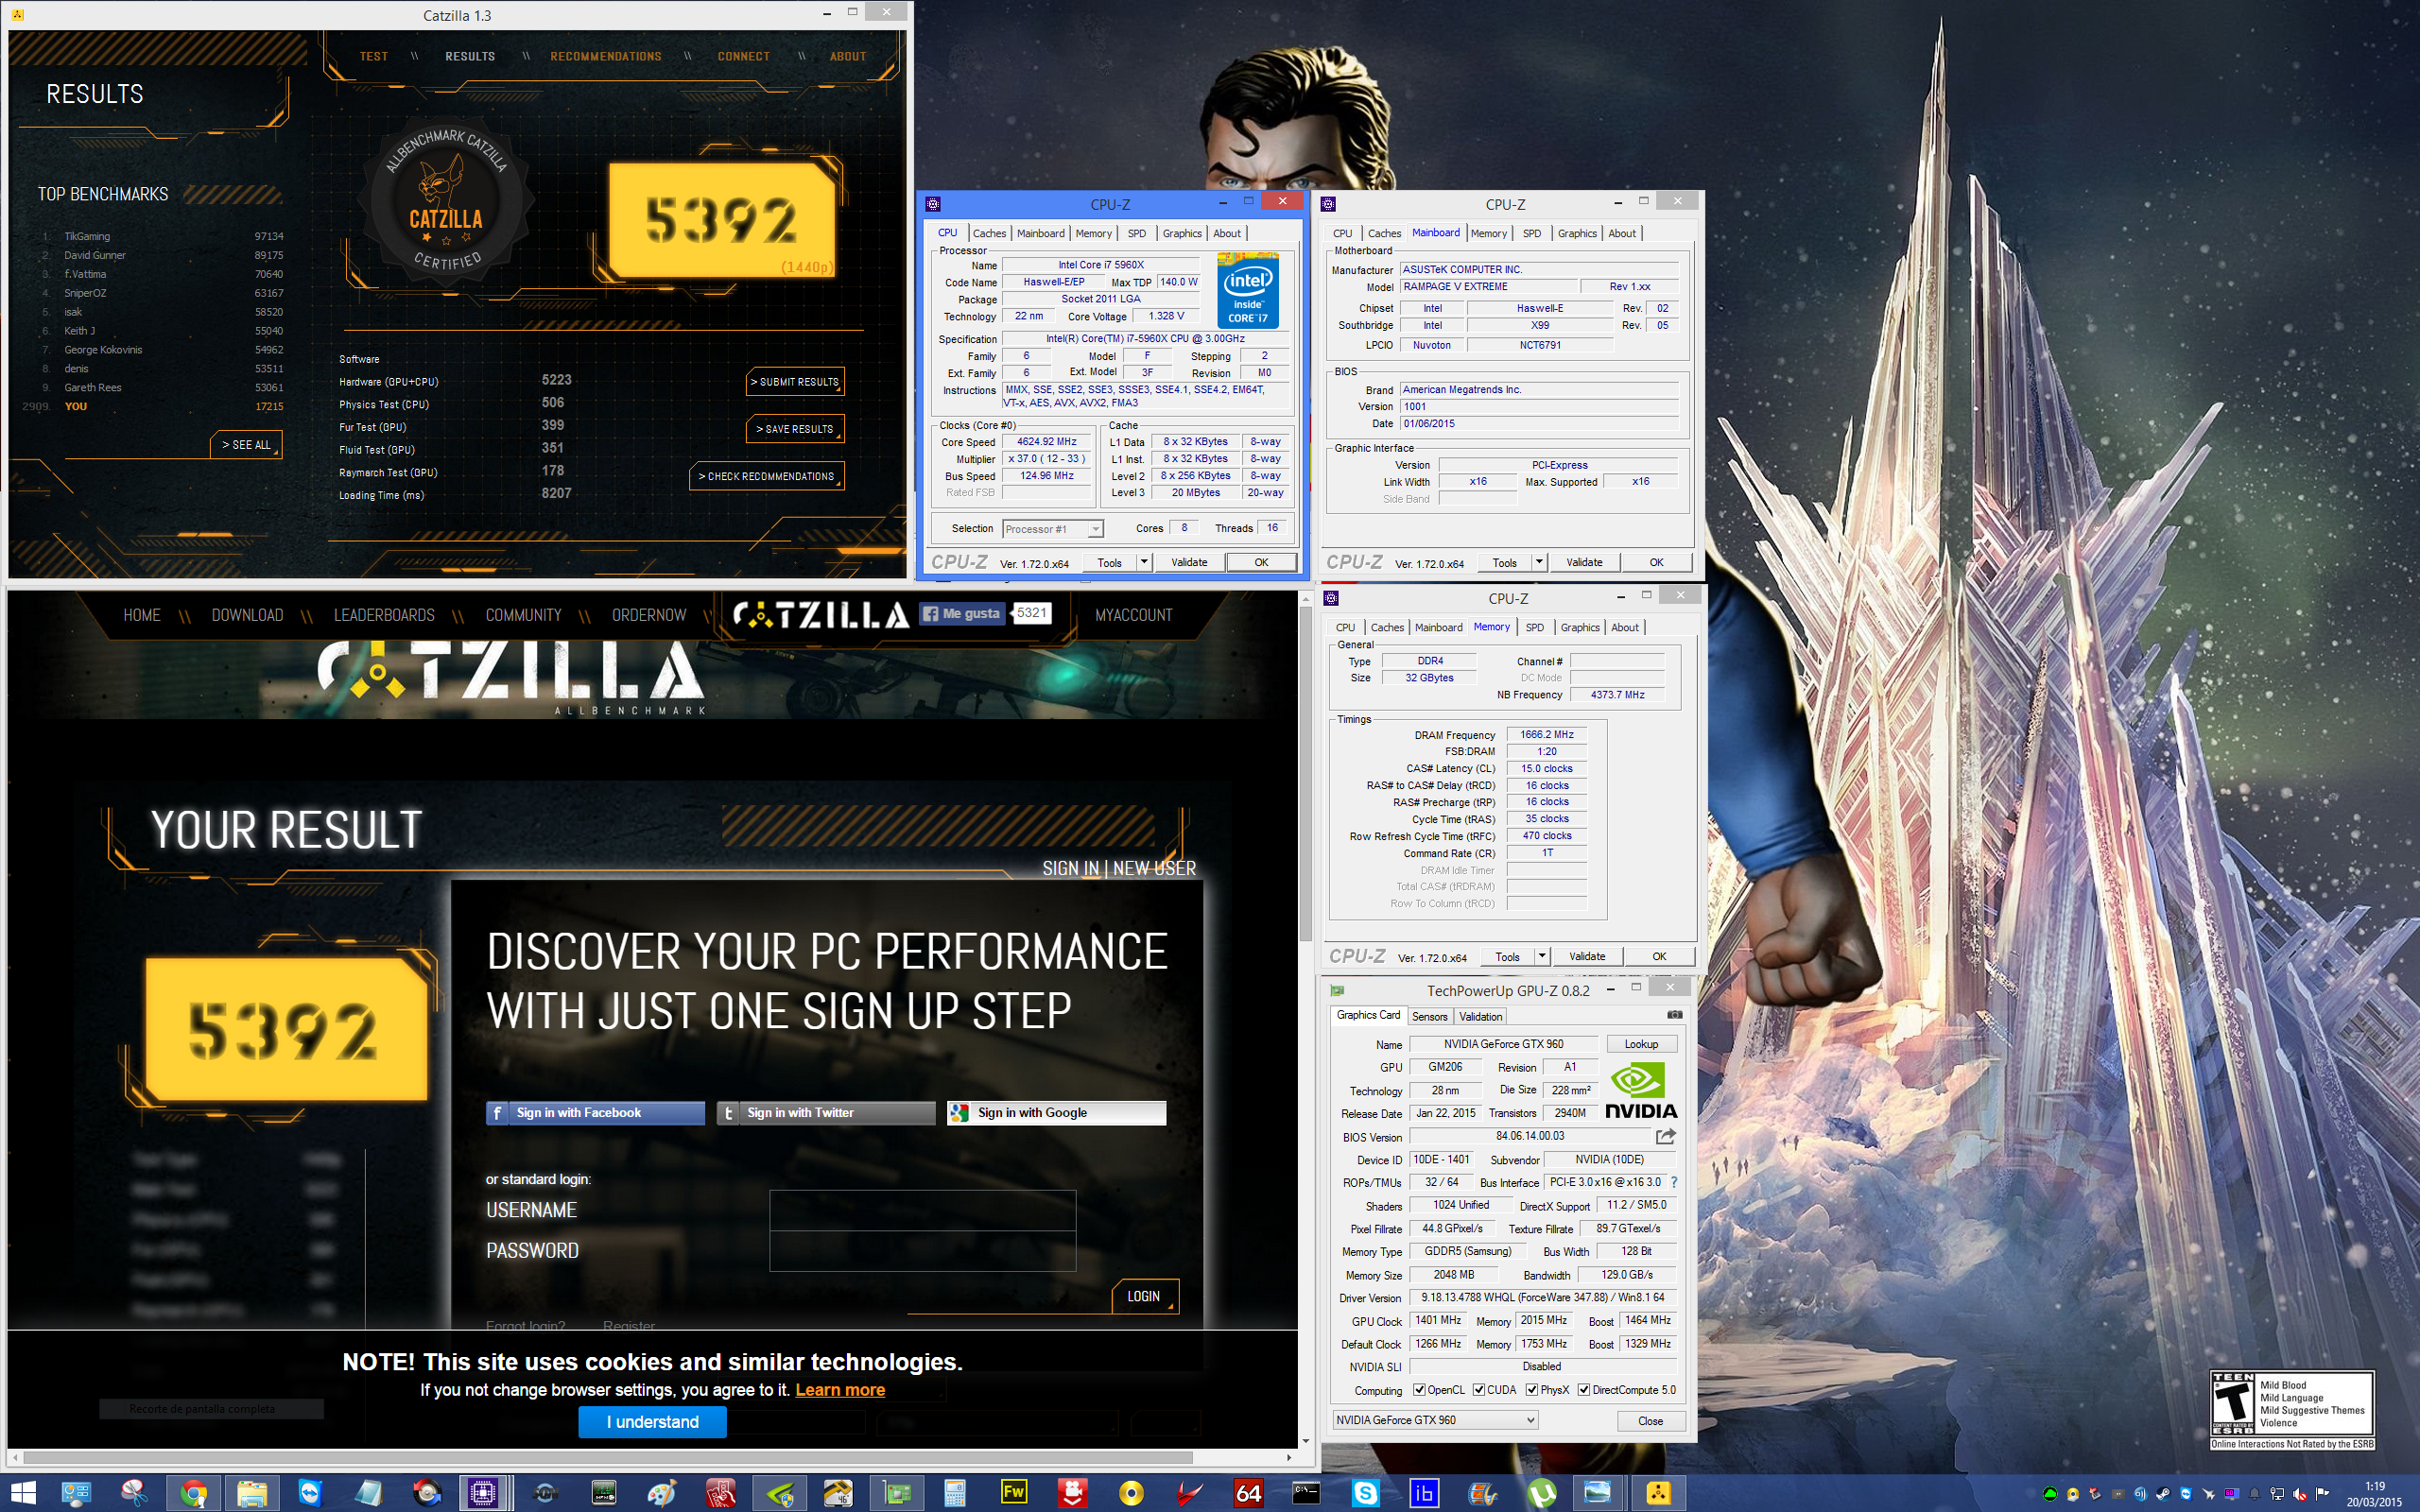
Task: Switch to CPU-Z taskbar icon
Action: tap(484, 1493)
